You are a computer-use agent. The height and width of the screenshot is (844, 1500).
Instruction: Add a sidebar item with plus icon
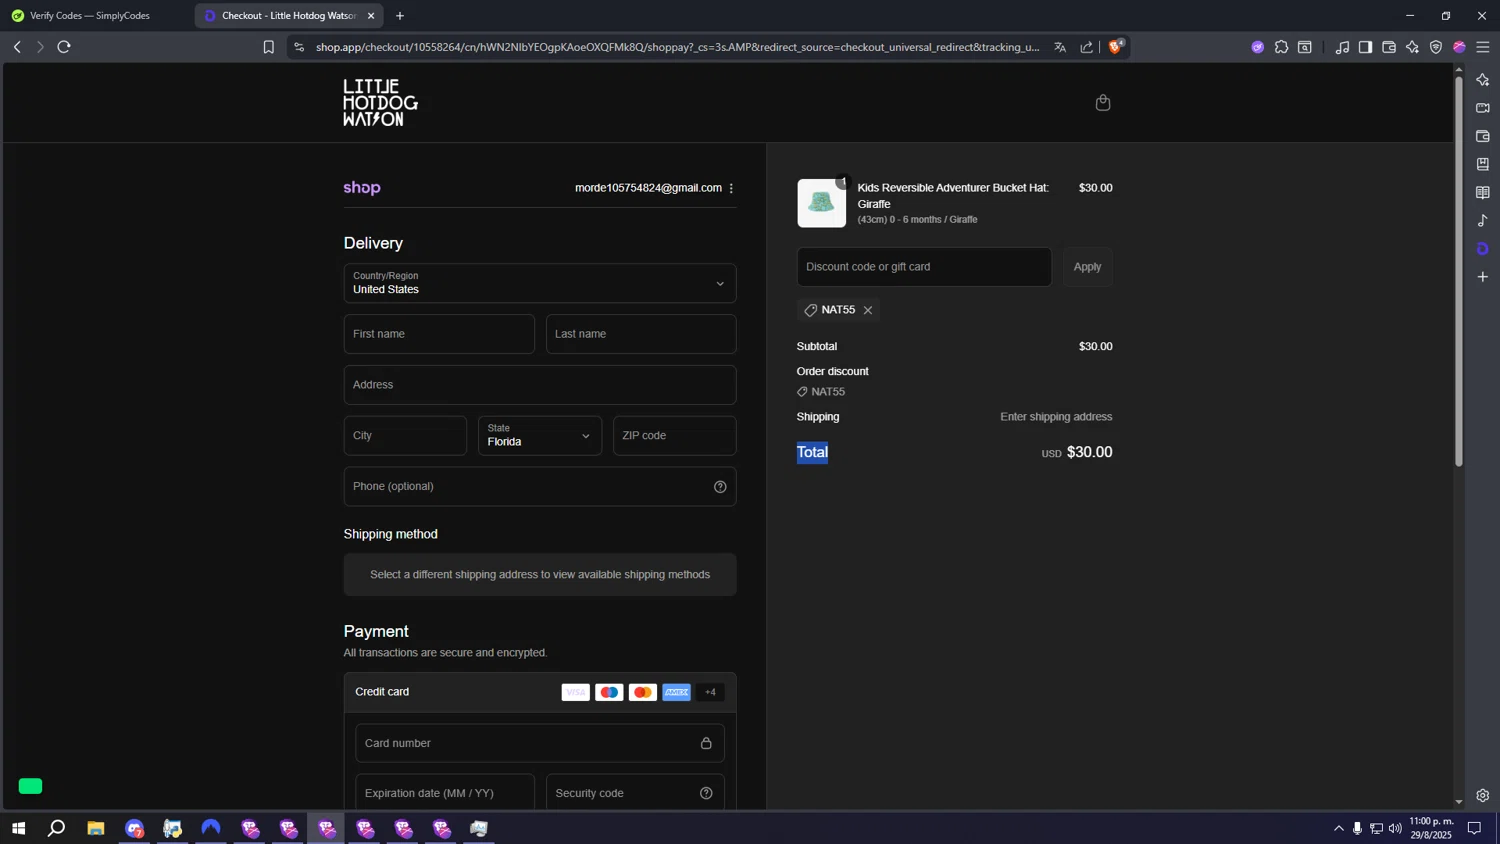[x=1483, y=277]
